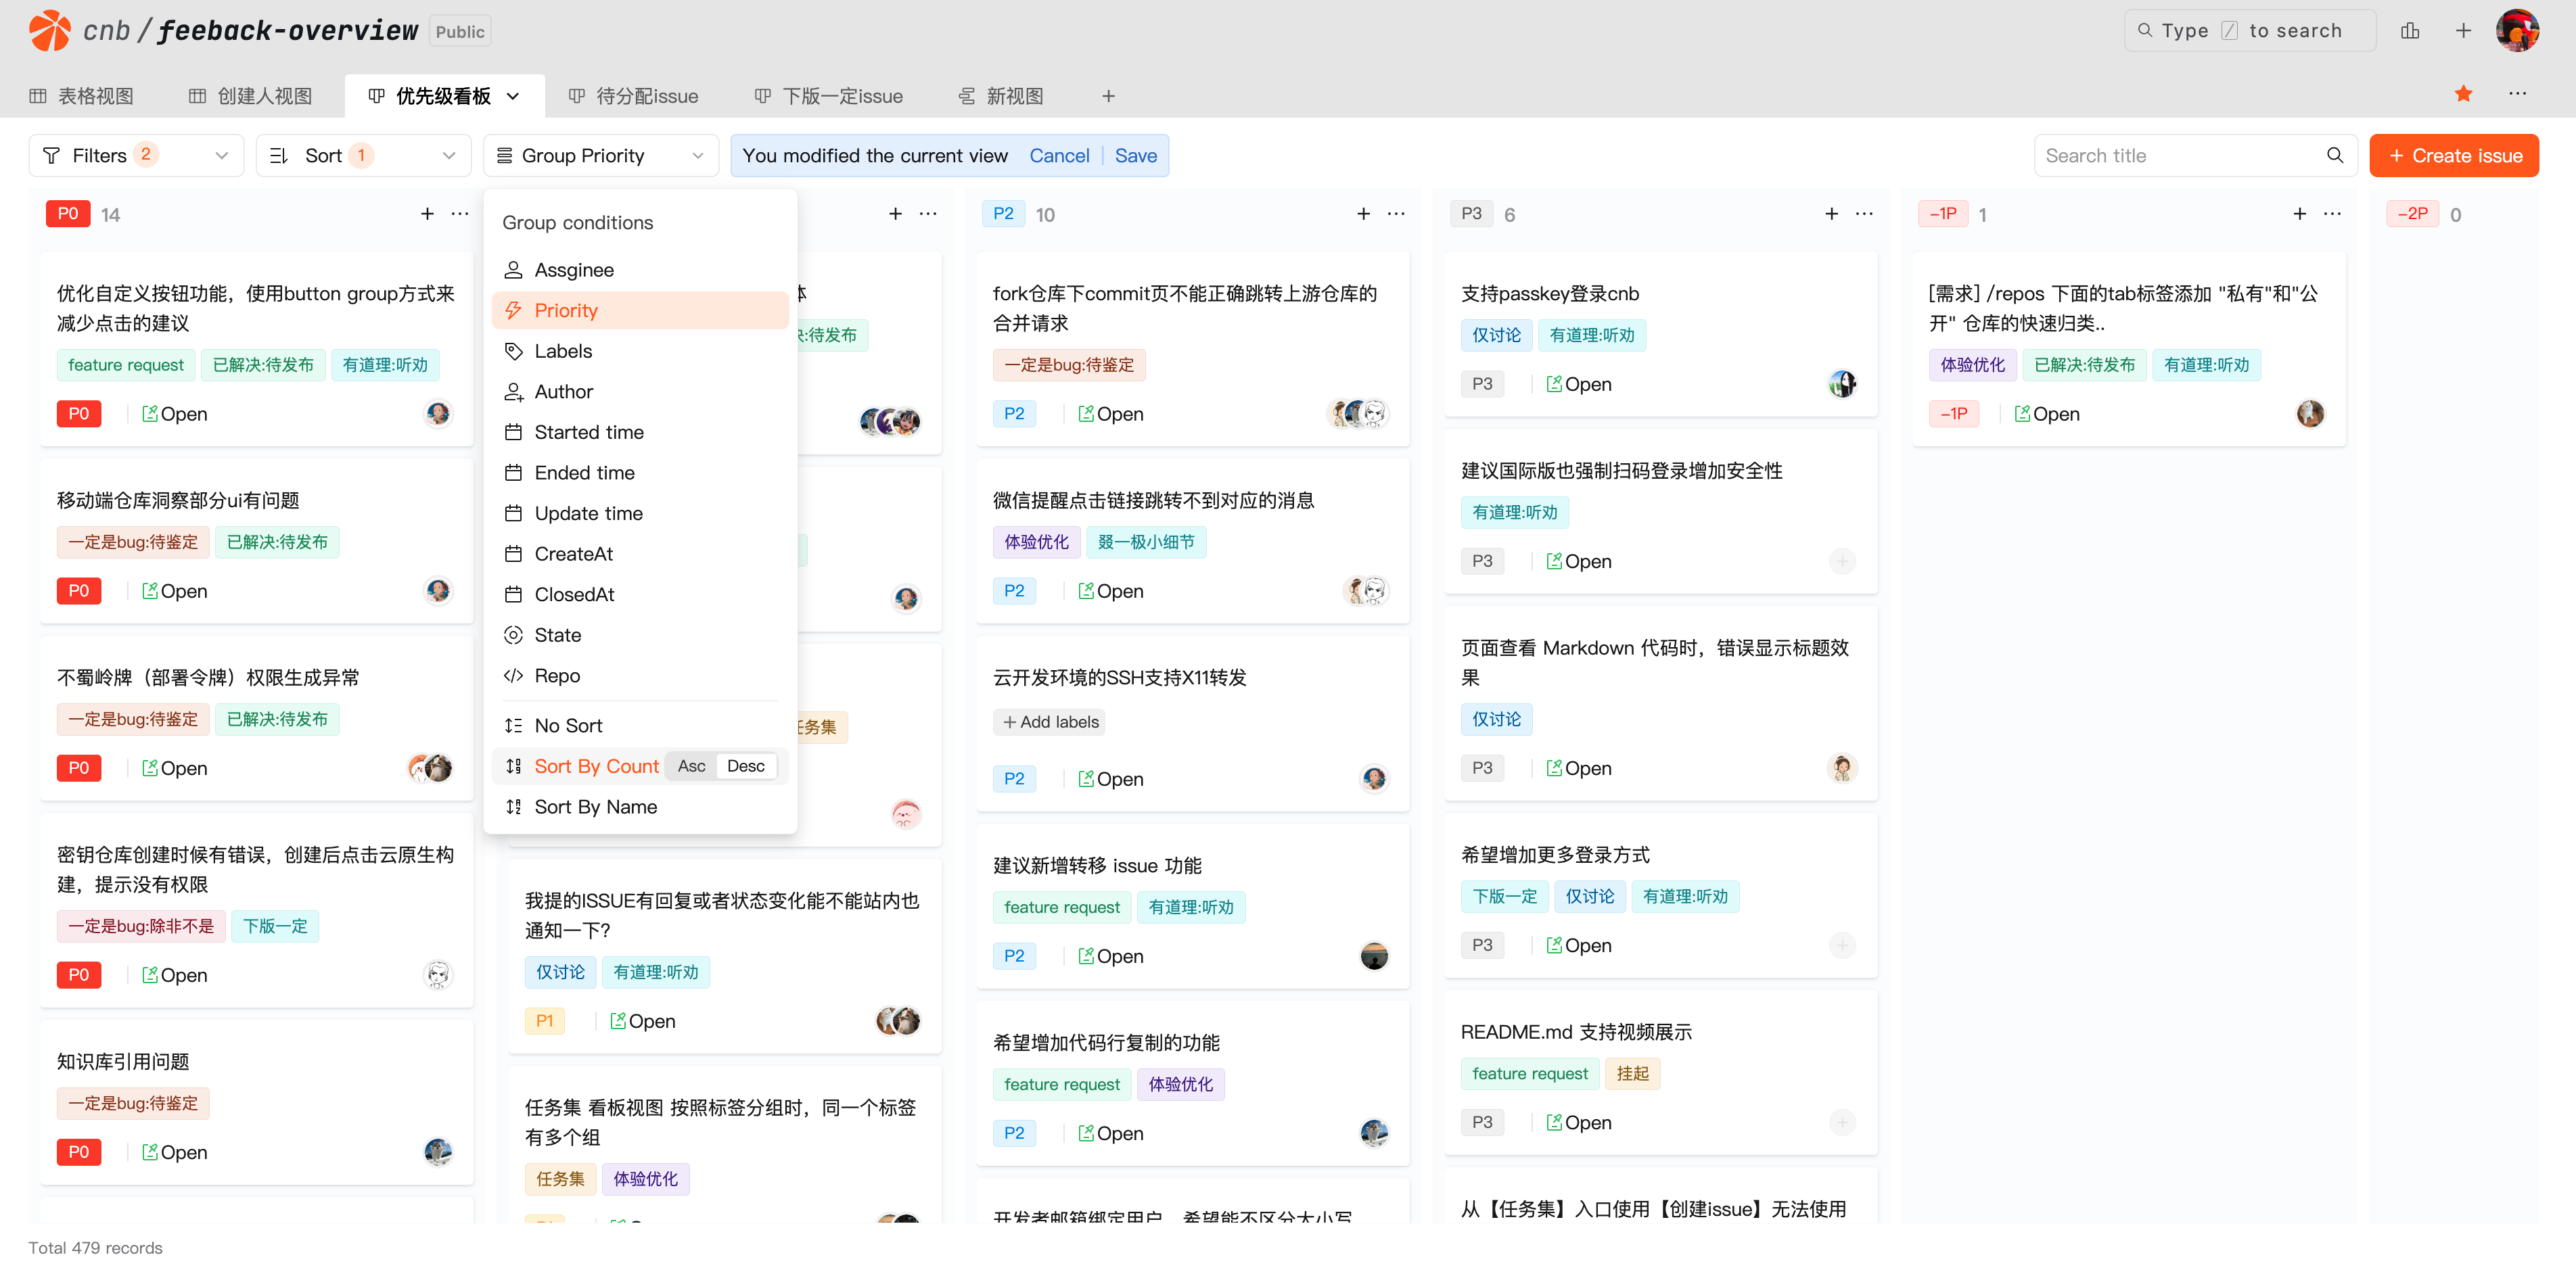Screen dimensions: 2576x1274
Task: Toggle sort order to Desc
Action: pos(745,766)
